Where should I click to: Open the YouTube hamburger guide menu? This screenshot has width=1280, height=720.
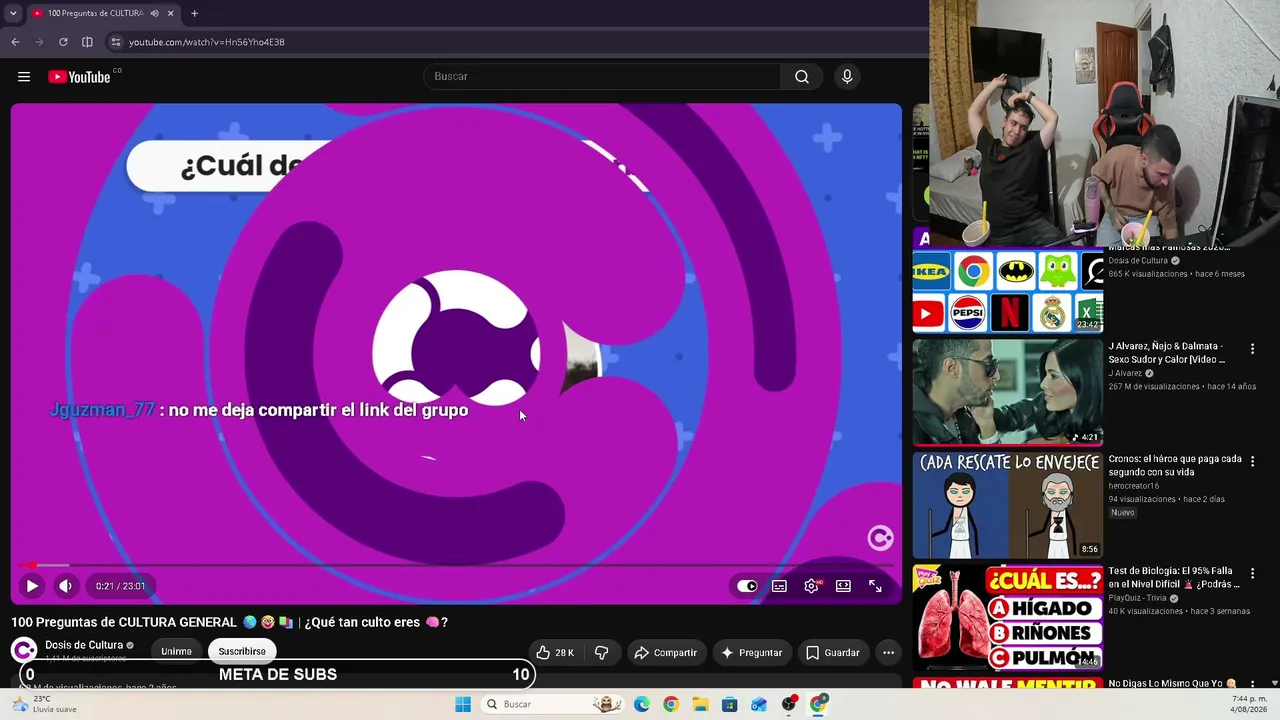pyautogui.click(x=24, y=77)
